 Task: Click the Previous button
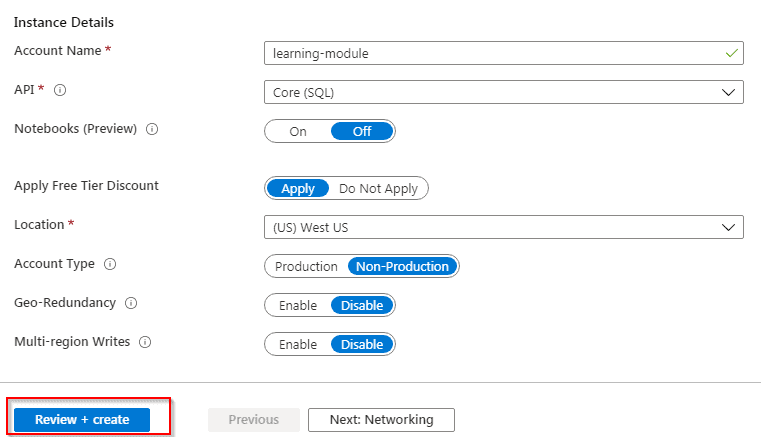click(x=253, y=419)
